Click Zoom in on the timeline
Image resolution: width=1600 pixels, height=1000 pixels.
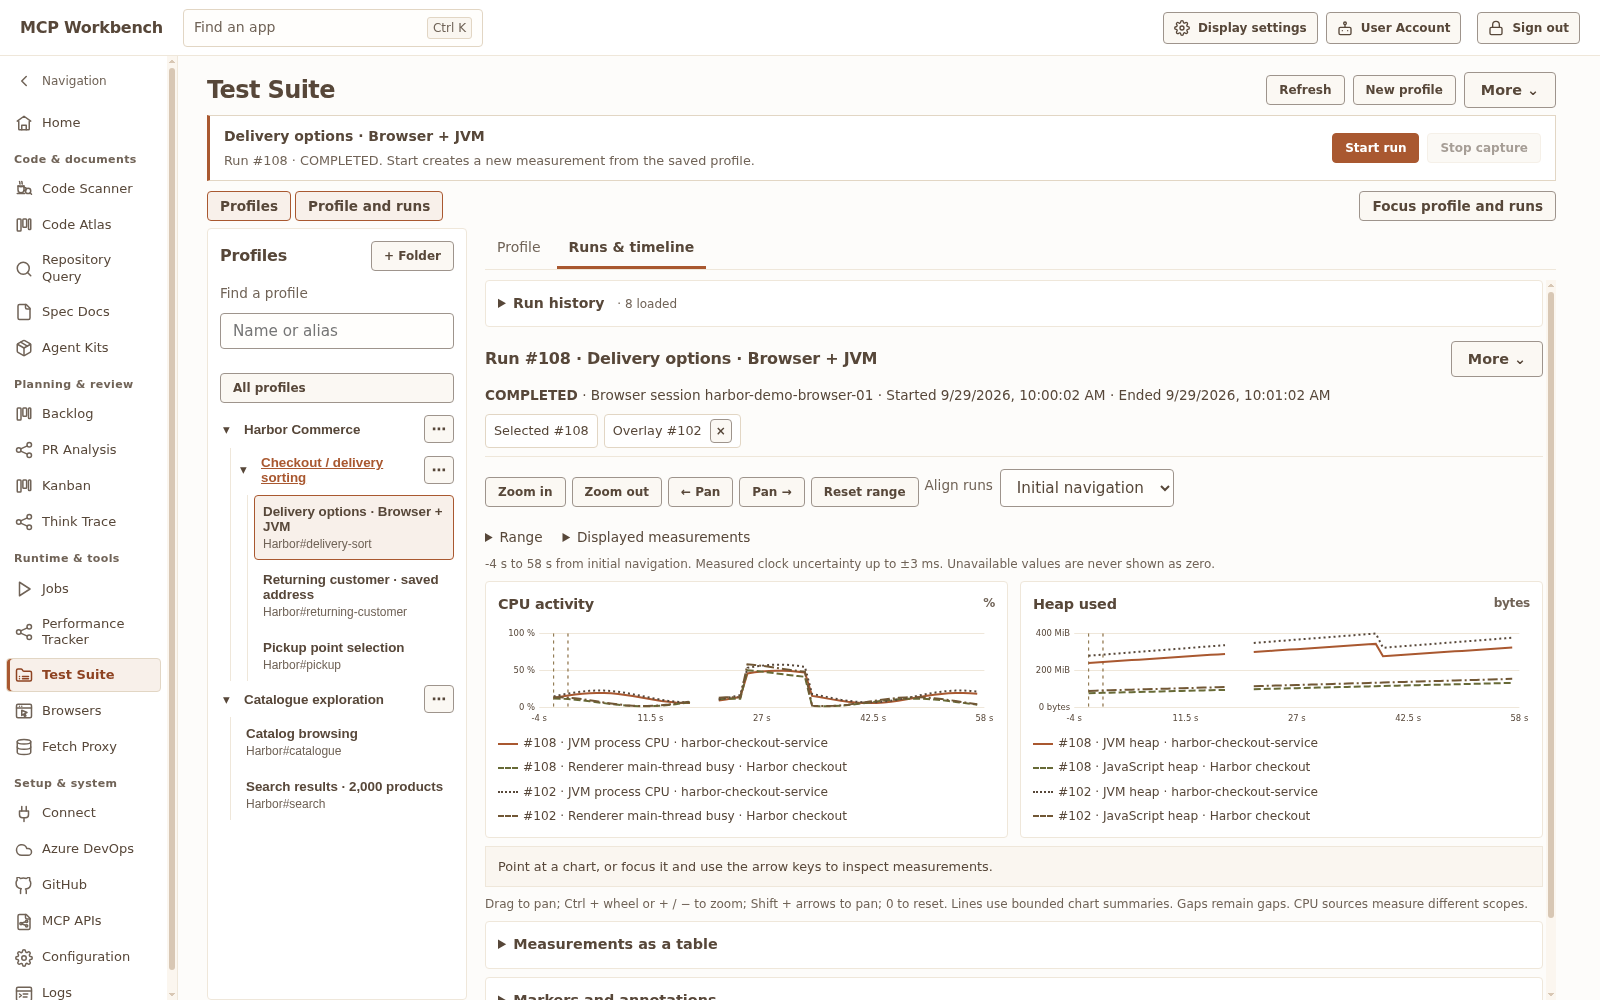(x=525, y=492)
